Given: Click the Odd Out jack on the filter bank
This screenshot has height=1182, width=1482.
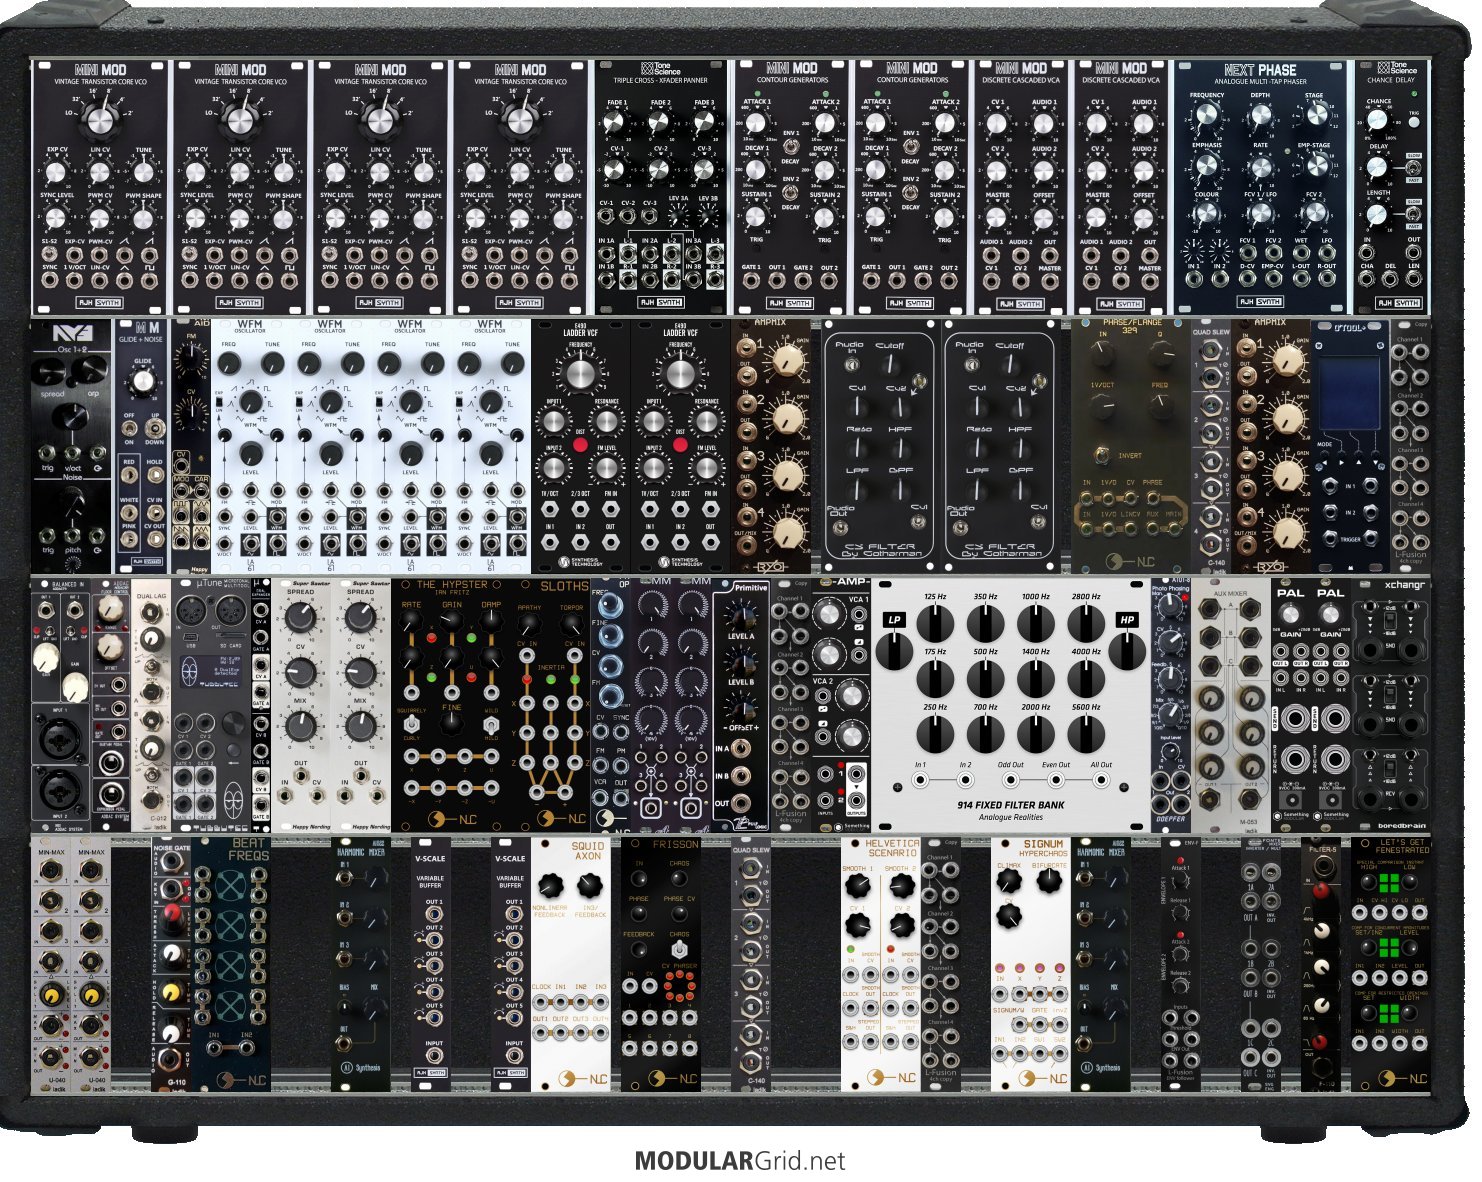Looking at the screenshot, I should (x=1011, y=781).
